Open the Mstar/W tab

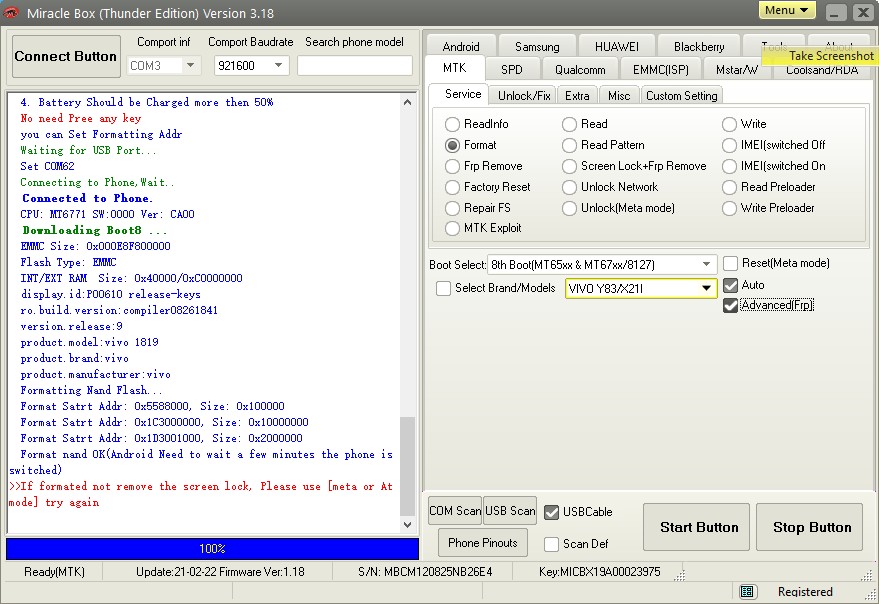[737, 70]
